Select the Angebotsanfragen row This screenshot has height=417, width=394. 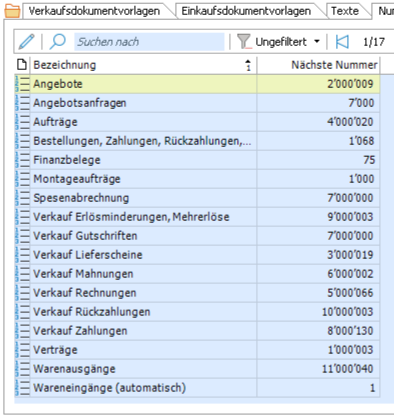(x=197, y=103)
